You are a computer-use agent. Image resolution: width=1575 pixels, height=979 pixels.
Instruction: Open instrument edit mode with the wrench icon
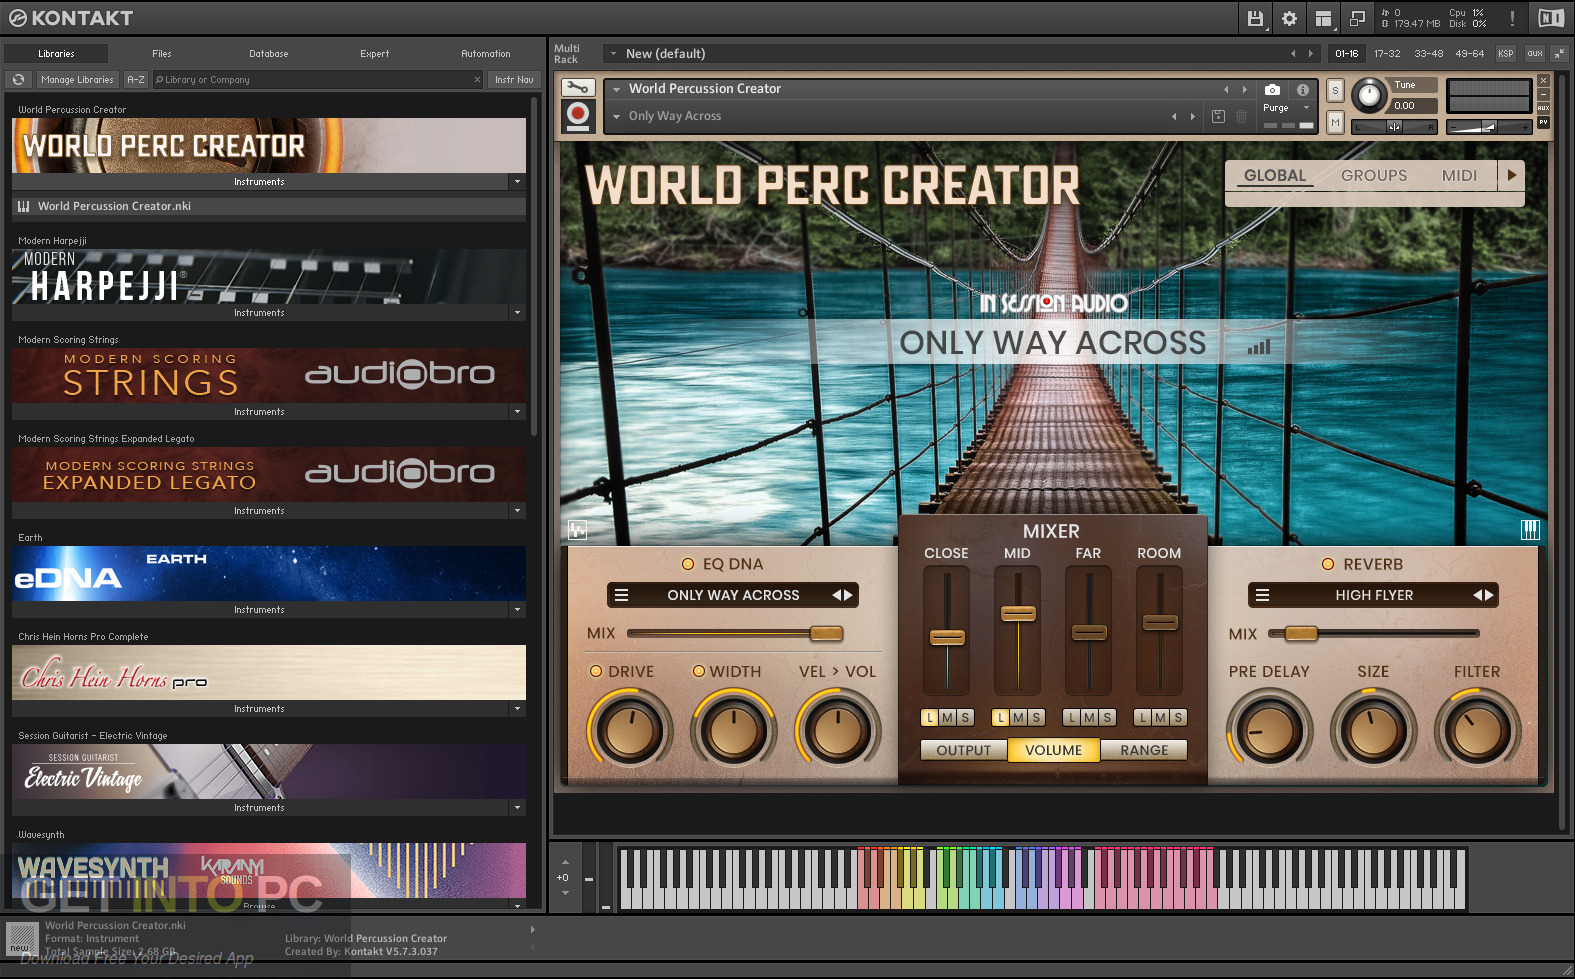(x=578, y=88)
